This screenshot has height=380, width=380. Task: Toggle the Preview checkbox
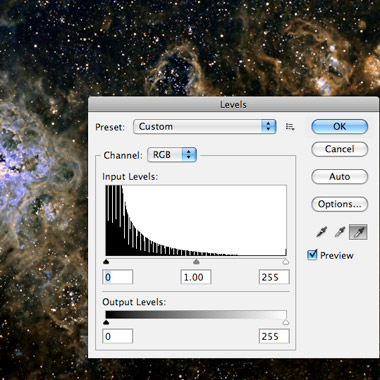[x=312, y=255]
